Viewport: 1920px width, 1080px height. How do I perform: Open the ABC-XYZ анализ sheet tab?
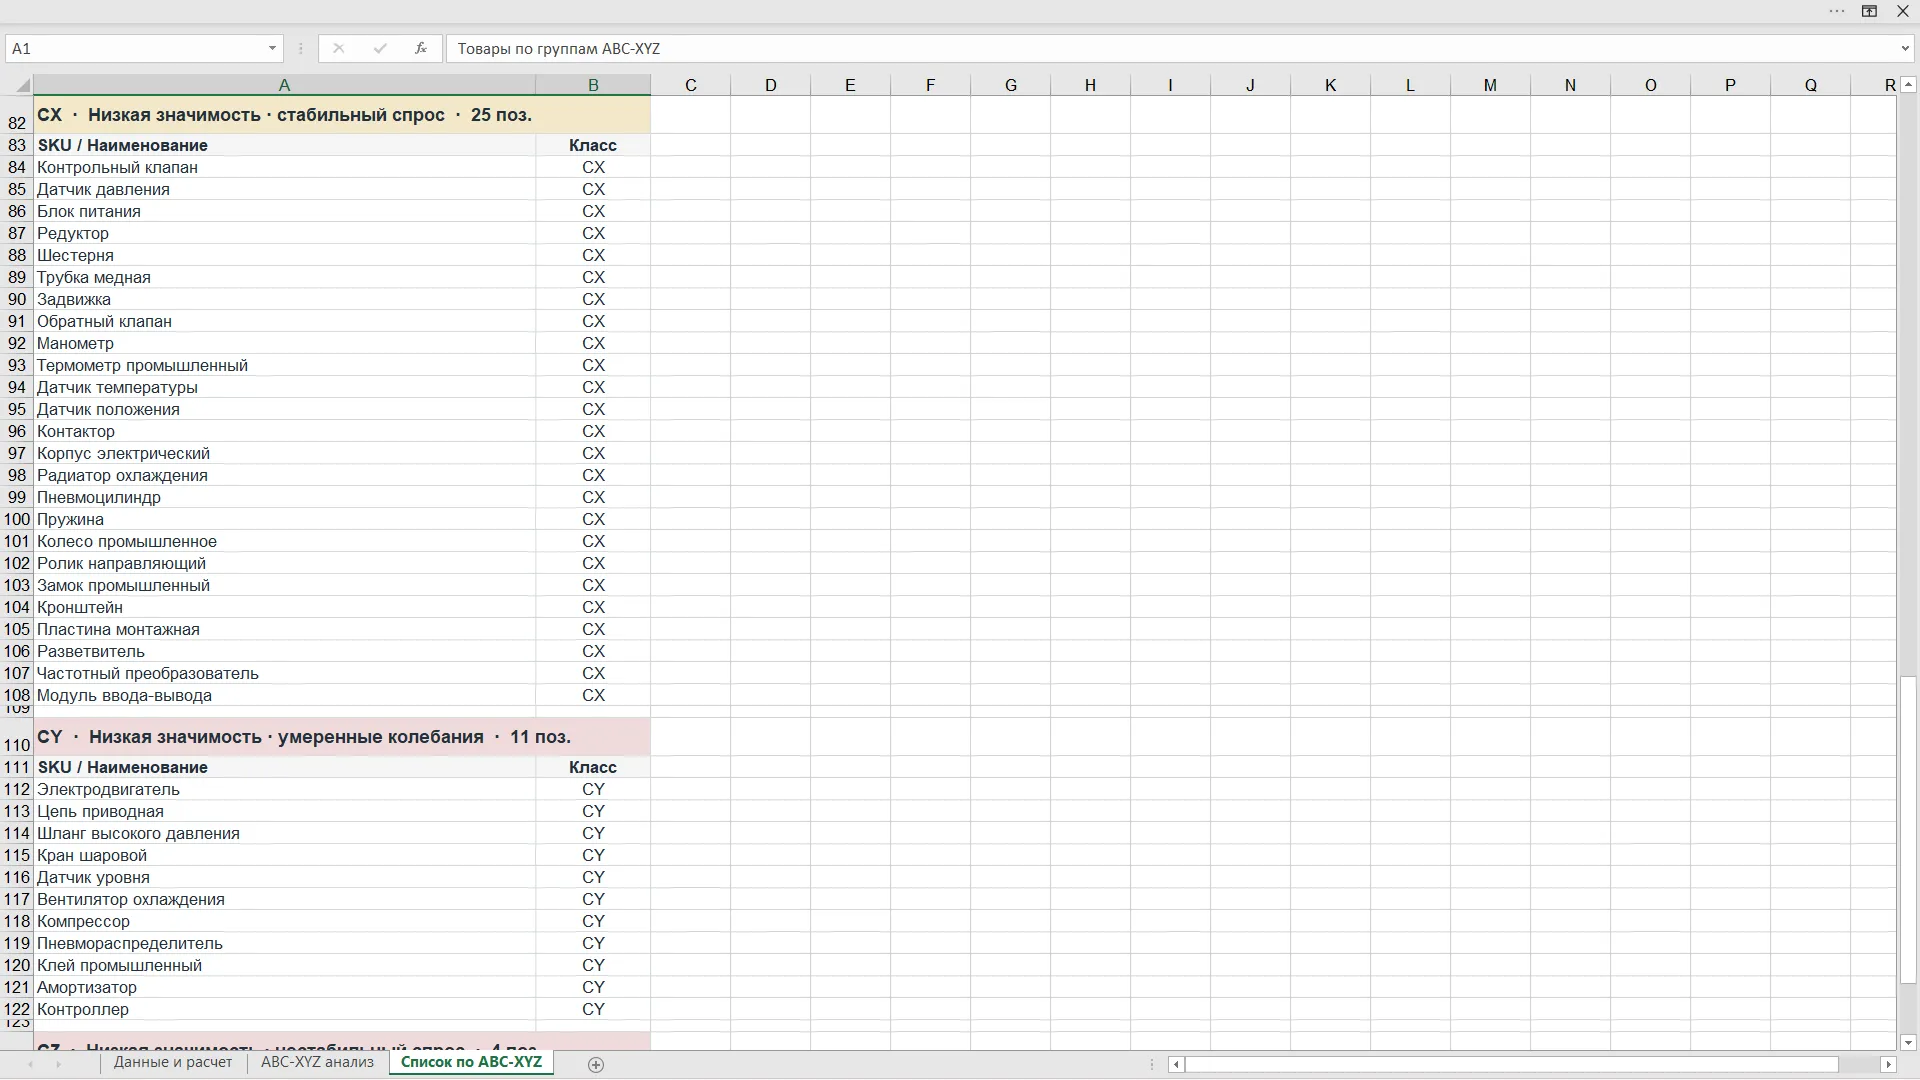(x=317, y=1062)
